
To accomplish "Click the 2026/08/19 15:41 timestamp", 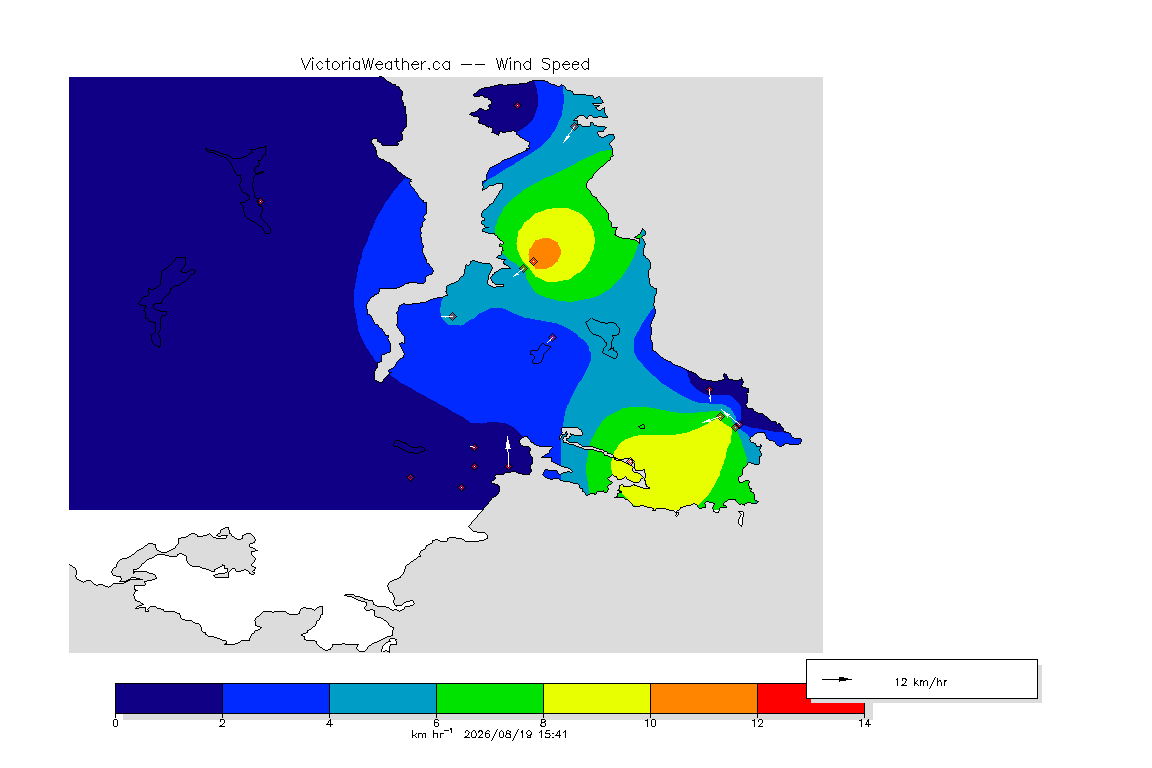I will point(516,734).
